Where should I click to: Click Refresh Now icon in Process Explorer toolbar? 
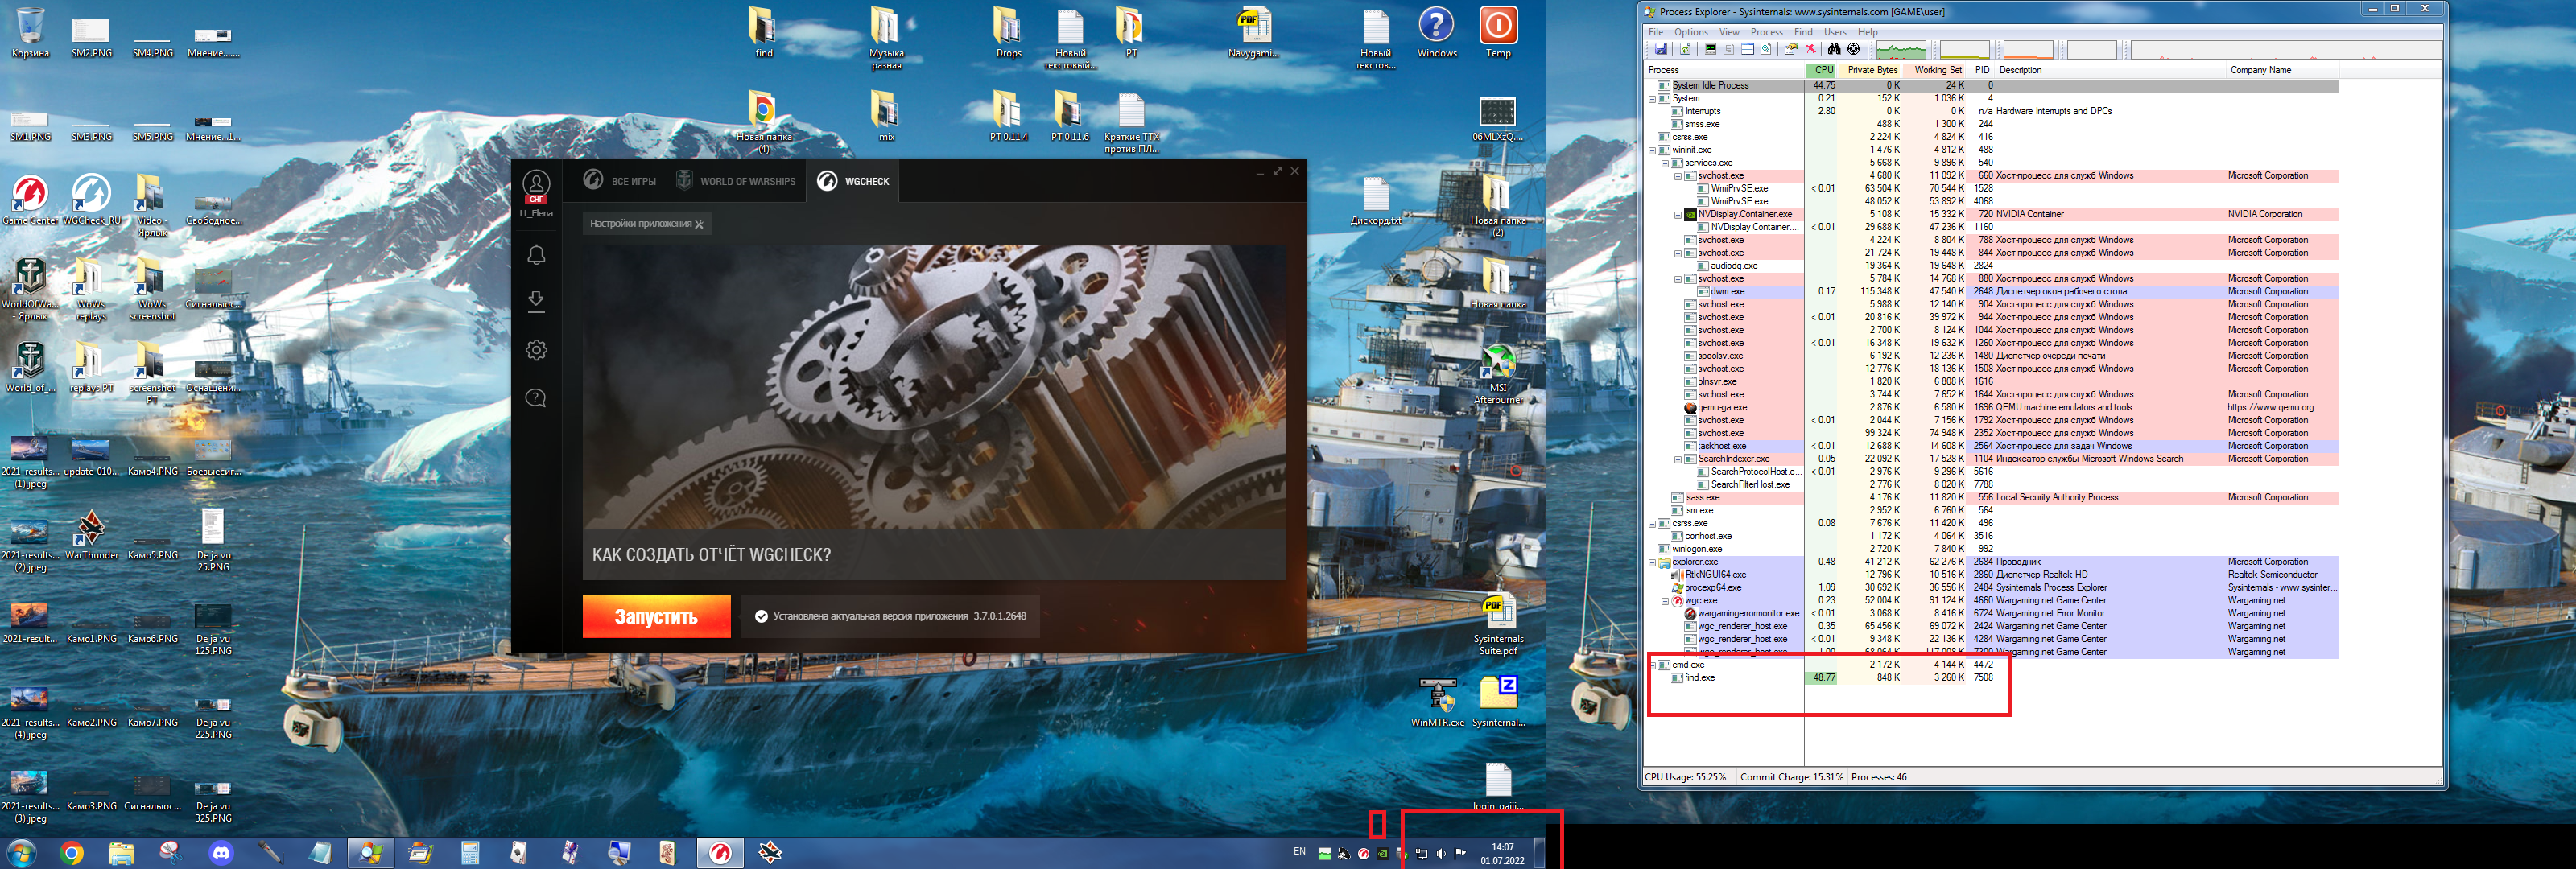pyautogui.click(x=1685, y=49)
